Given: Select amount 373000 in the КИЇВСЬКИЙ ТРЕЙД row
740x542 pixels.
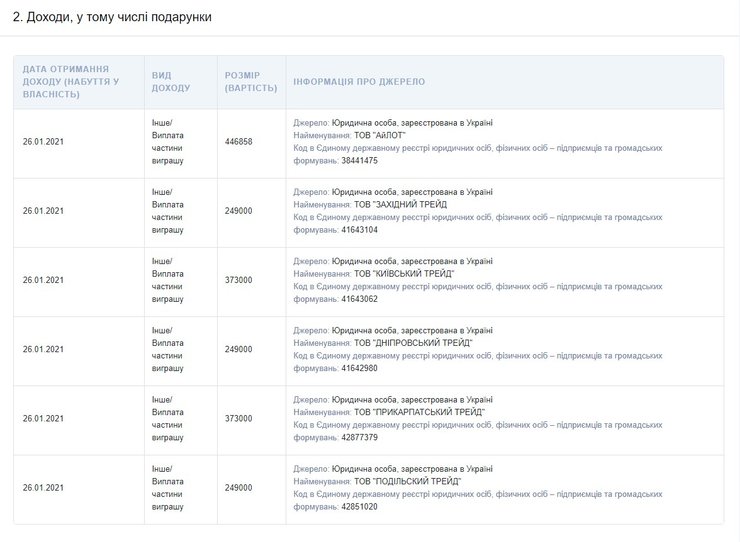Looking at the screenshot, I should tap(239, 280).
